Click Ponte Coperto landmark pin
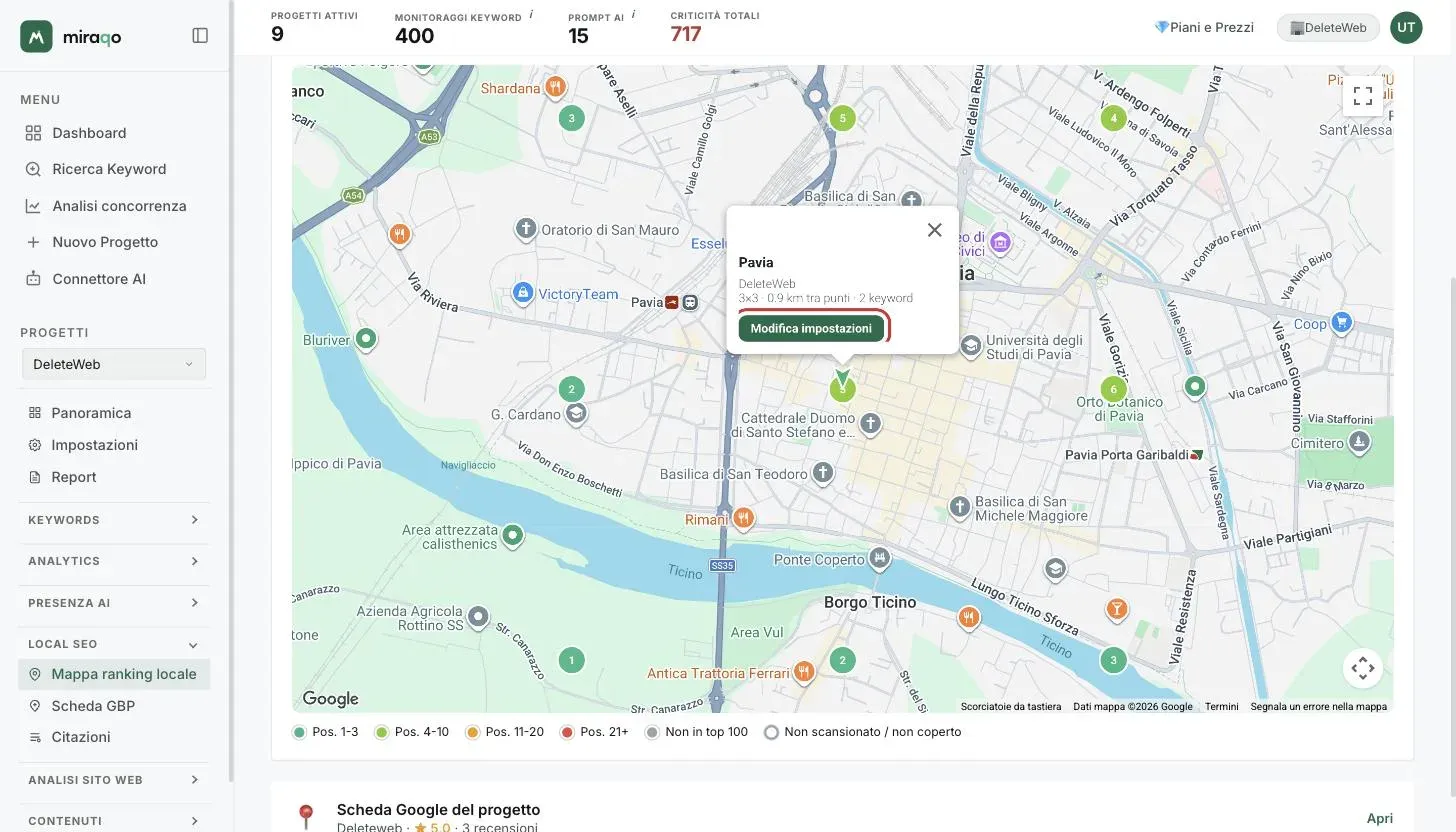This screenshot has width=1456, height=832. [879, 557]
